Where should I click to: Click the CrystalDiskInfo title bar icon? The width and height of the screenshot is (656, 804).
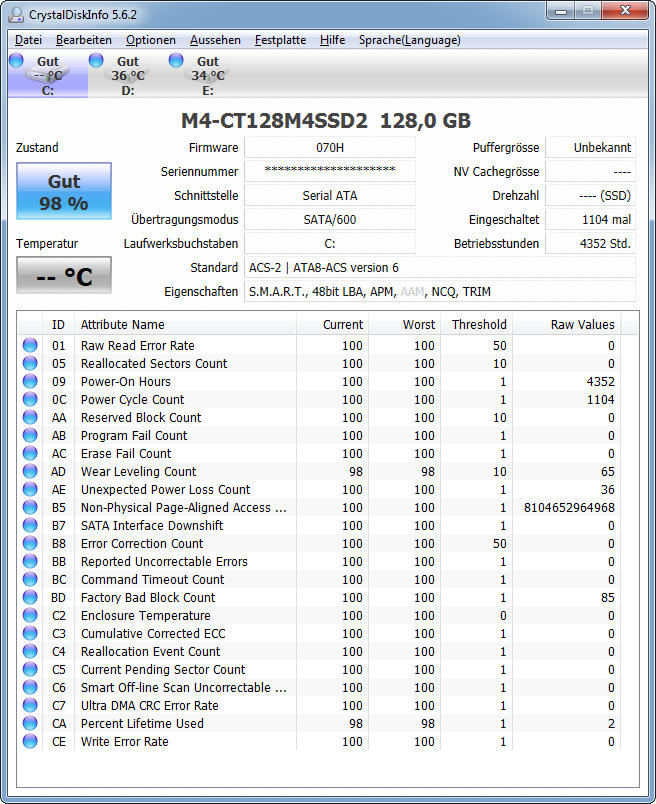coord(16,14)
